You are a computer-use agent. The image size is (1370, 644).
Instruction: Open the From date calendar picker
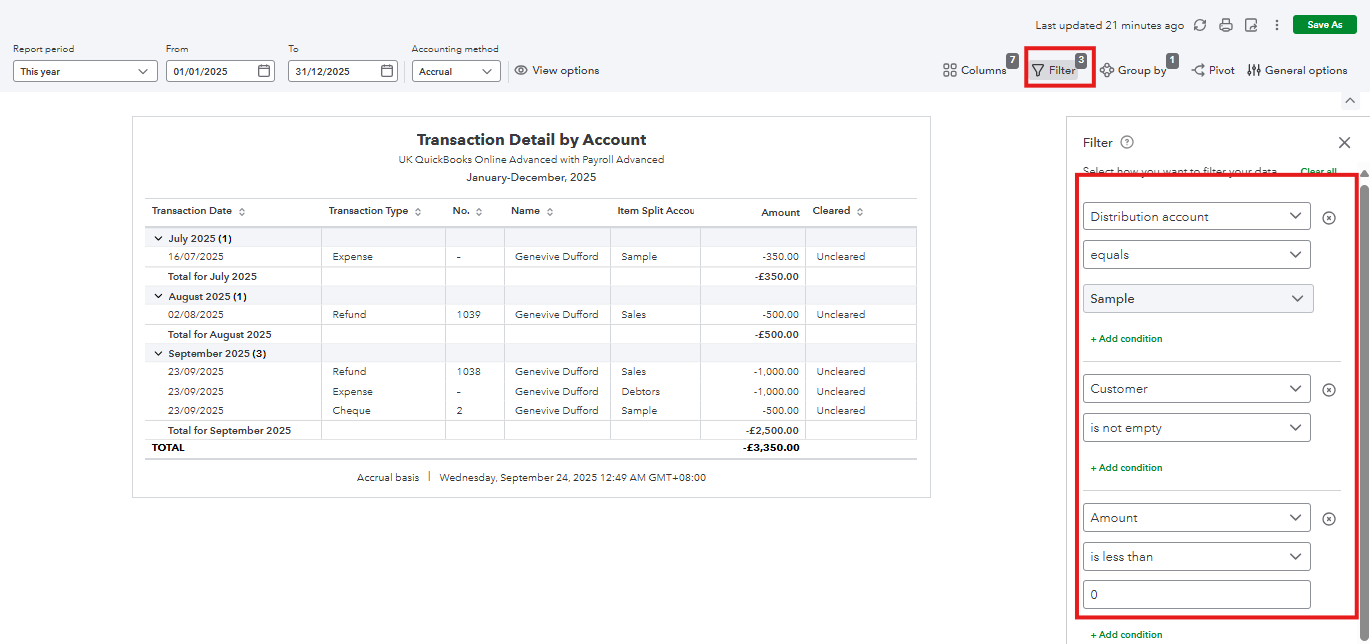264,71
